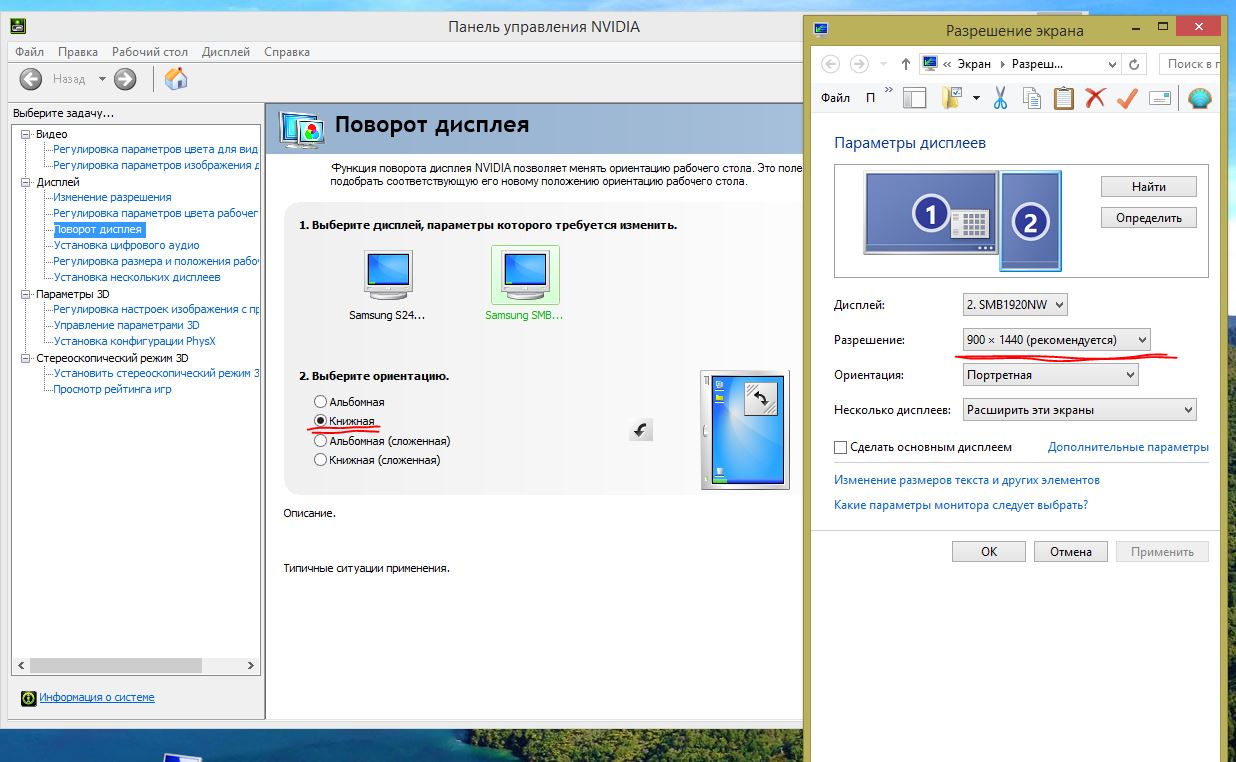Open Изменение размеров текста link
The width and height of the screenshot is (1236, 762).
pos(966,480)
